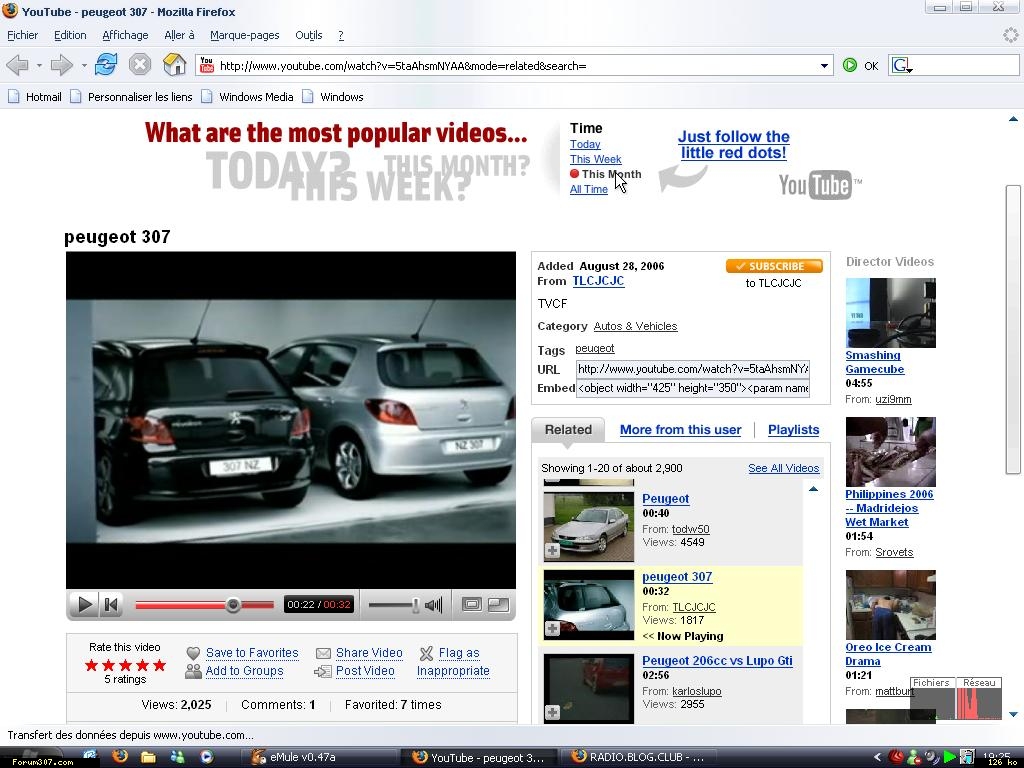Open the Affichage menu

pos(125,35)
